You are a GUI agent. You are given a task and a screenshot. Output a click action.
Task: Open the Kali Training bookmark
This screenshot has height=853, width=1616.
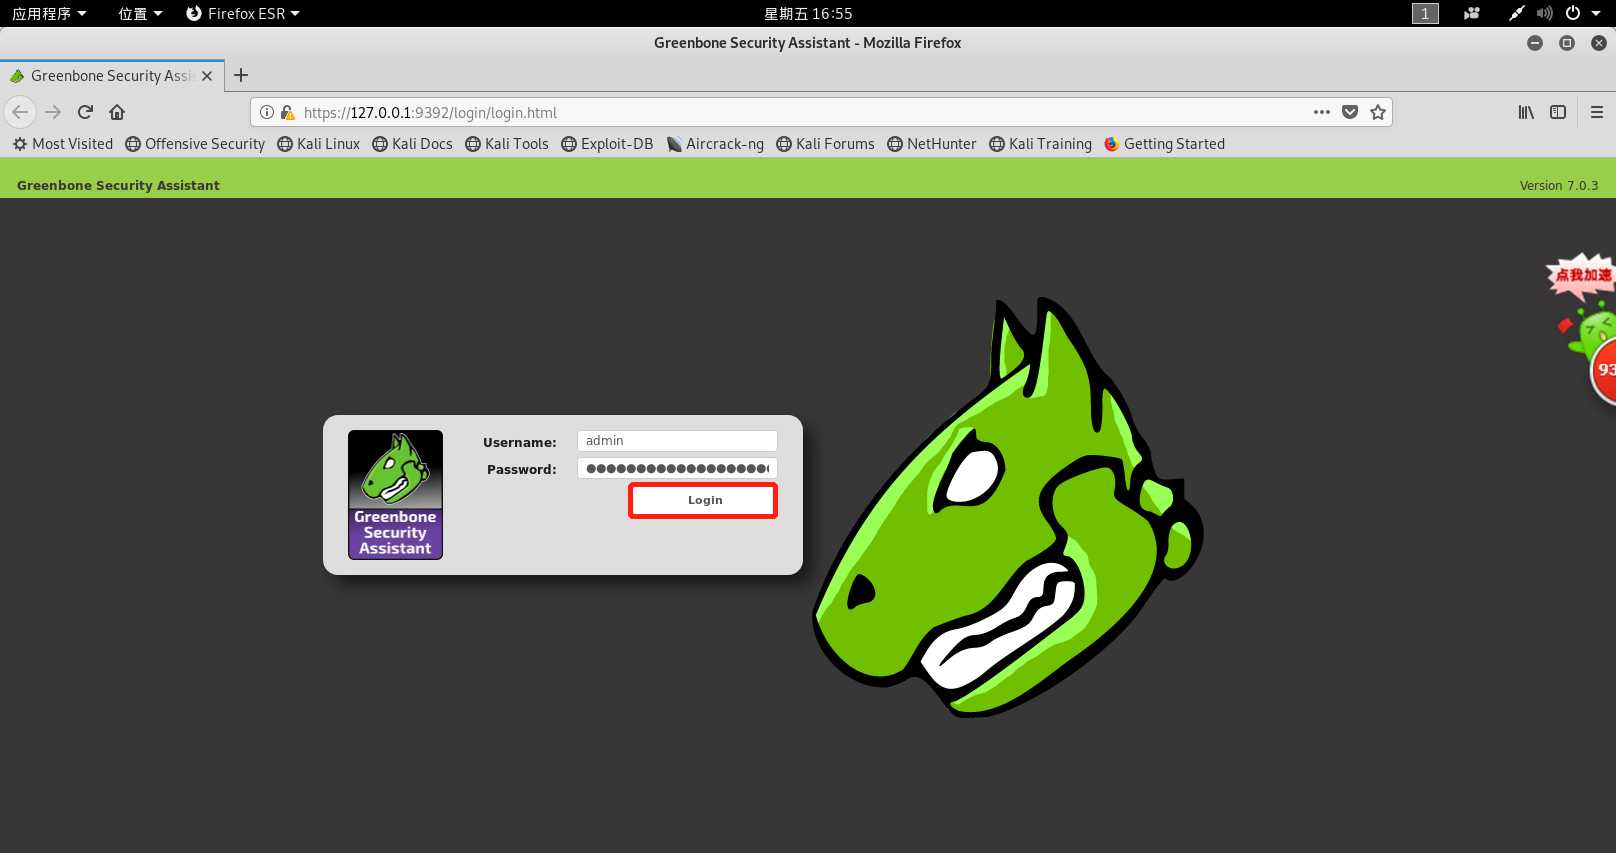pyautogui.click(x=1040, y=144)
